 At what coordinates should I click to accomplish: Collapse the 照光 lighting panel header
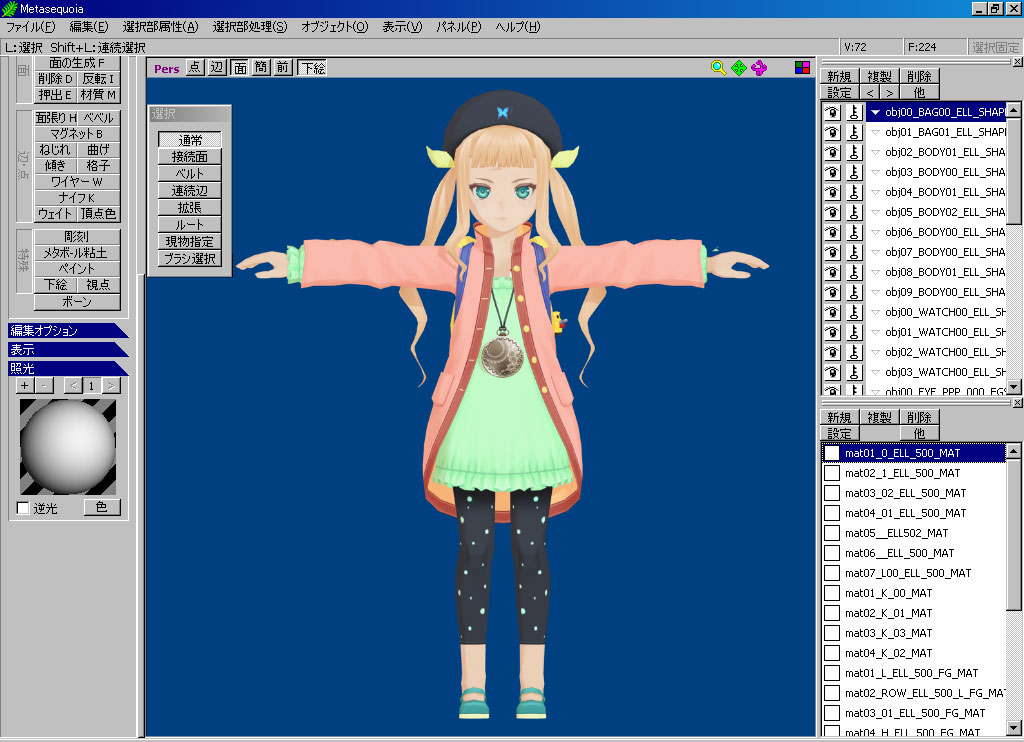tap(67, 368)
